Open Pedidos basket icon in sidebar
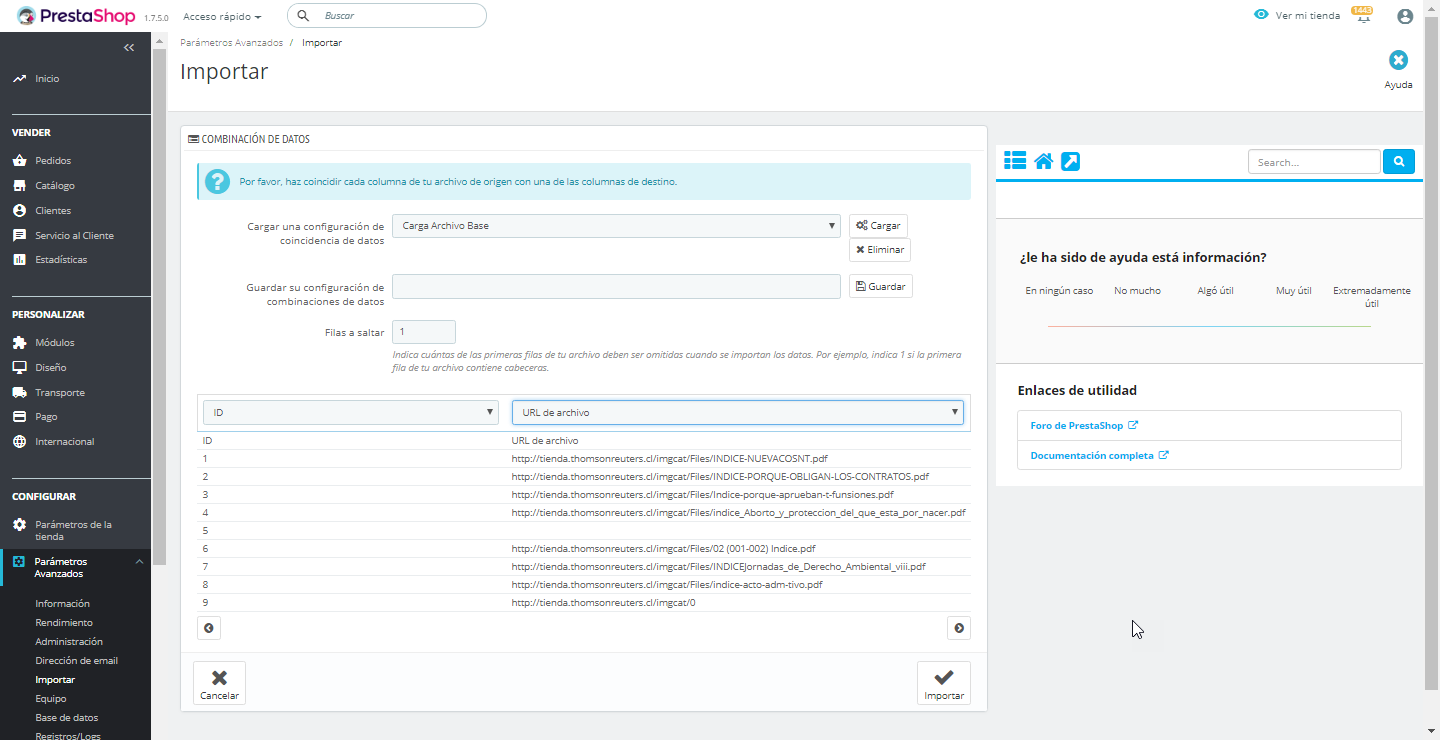Image resolution: width=1440 pixels, height=740 pixels. click(19, 161)
